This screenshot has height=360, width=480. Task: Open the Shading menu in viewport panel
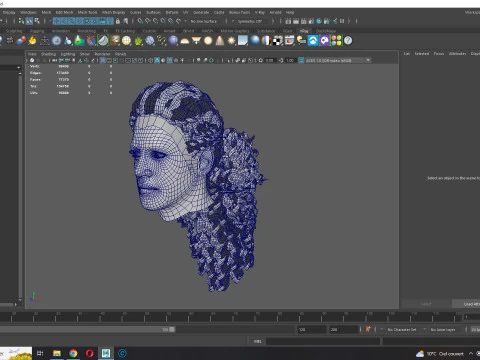48,54
